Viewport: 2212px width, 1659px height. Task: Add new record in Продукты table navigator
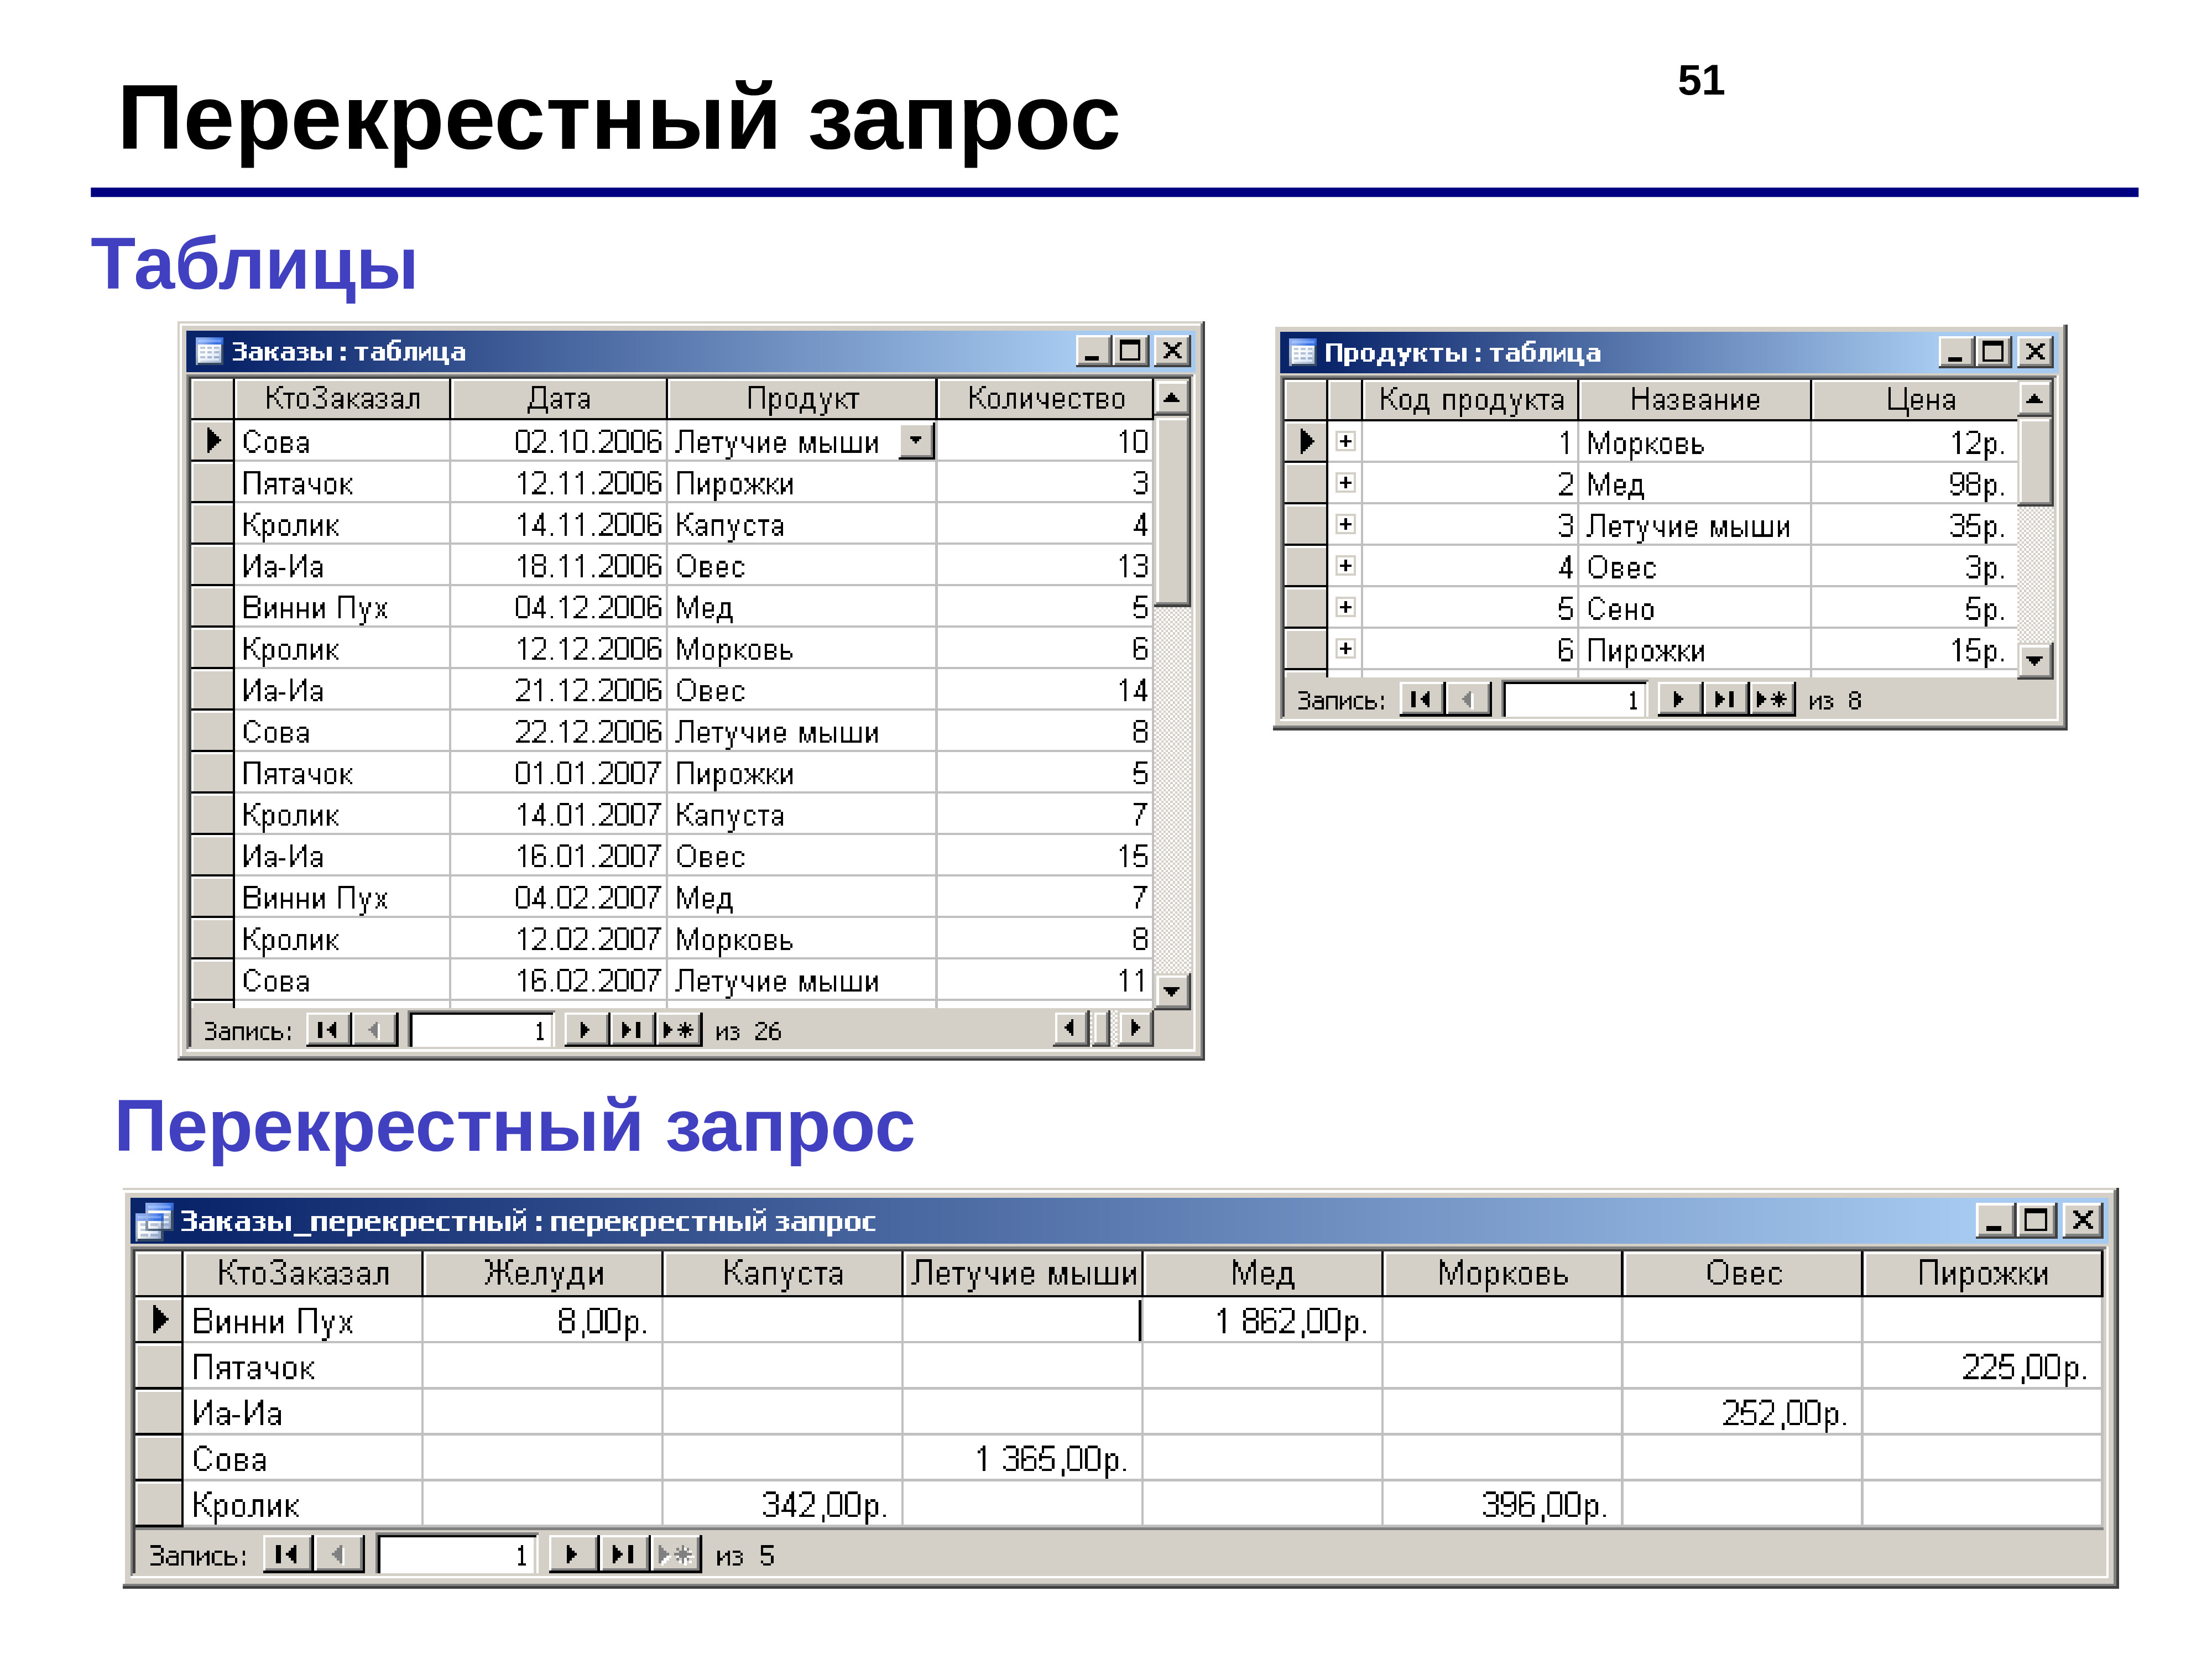click(1773, 699)
